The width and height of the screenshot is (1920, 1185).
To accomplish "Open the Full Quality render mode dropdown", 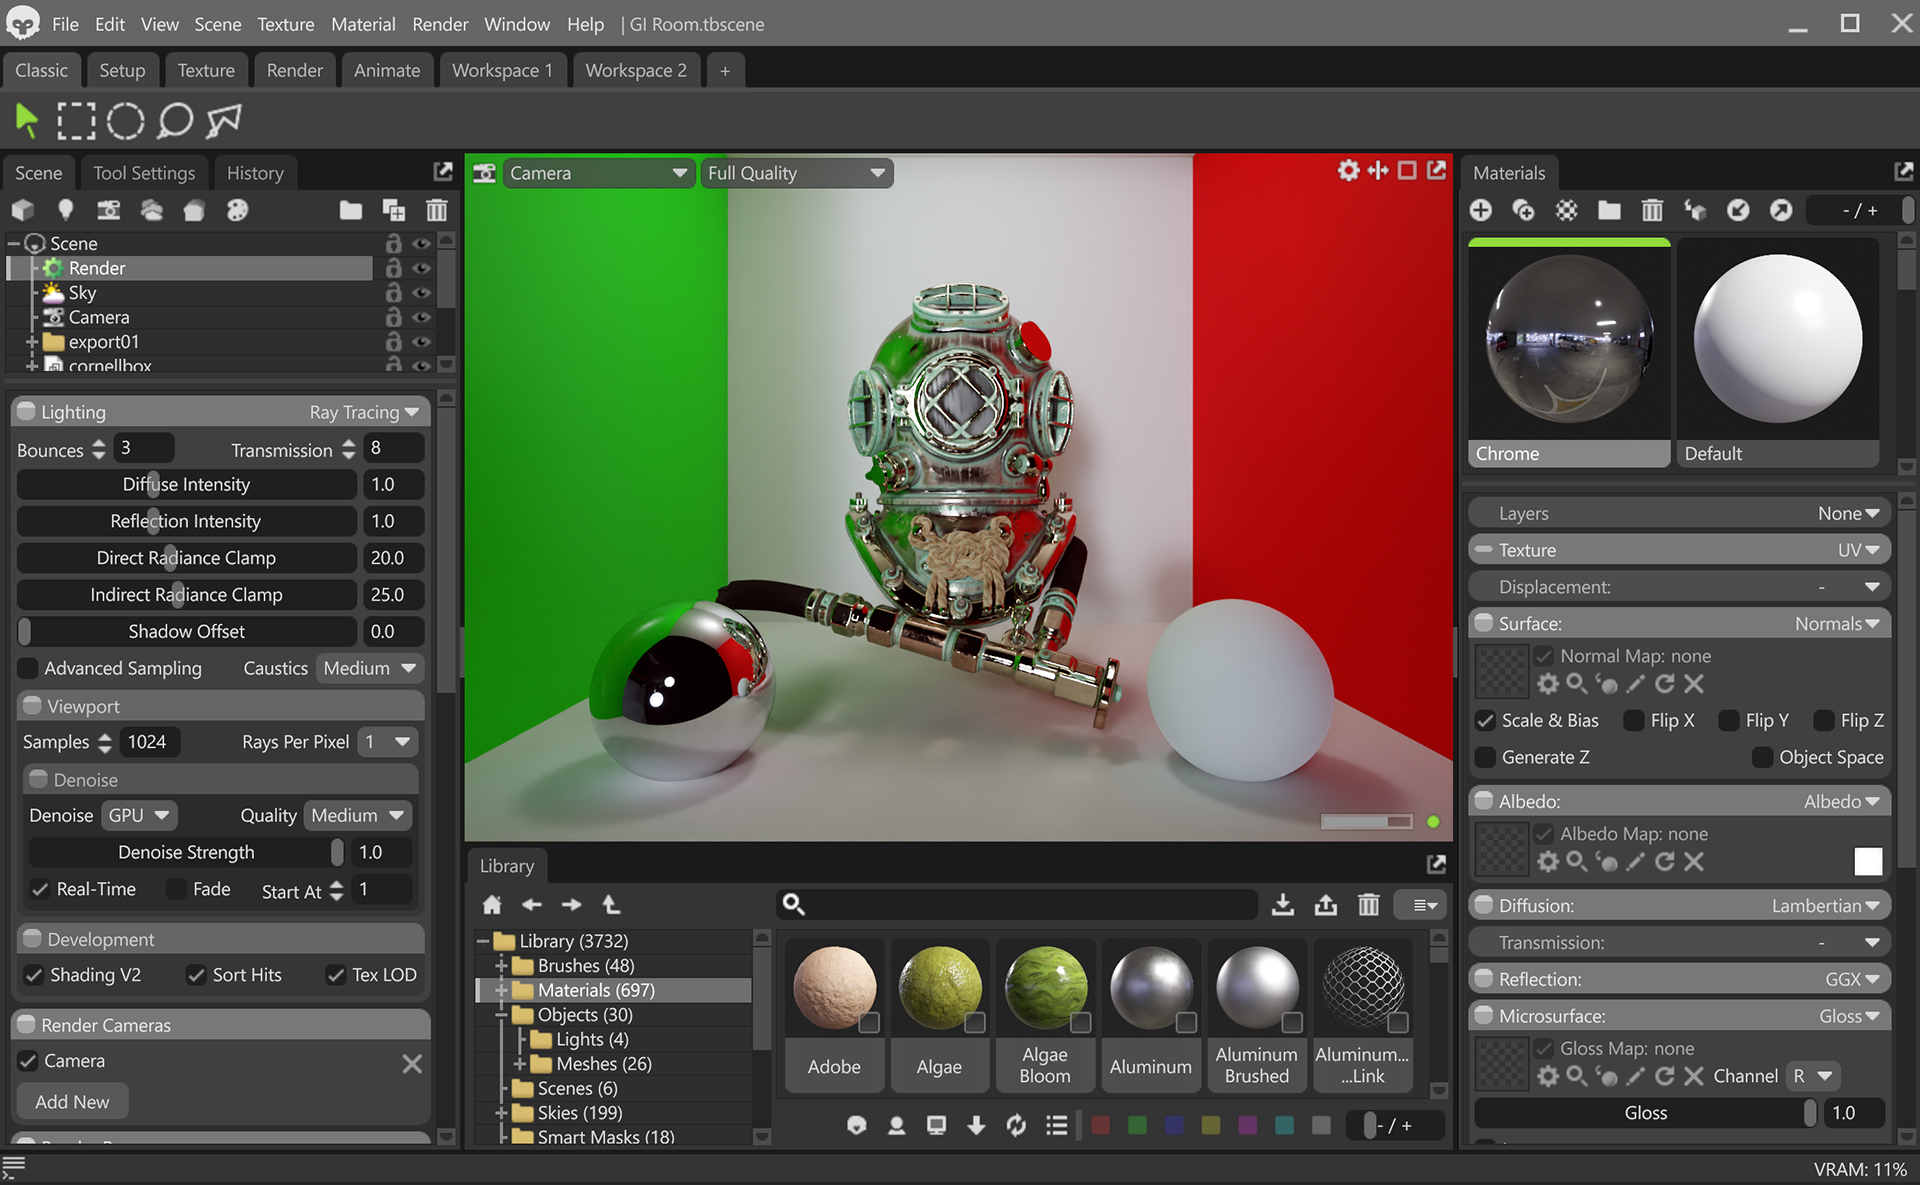I will coord(796,172).
